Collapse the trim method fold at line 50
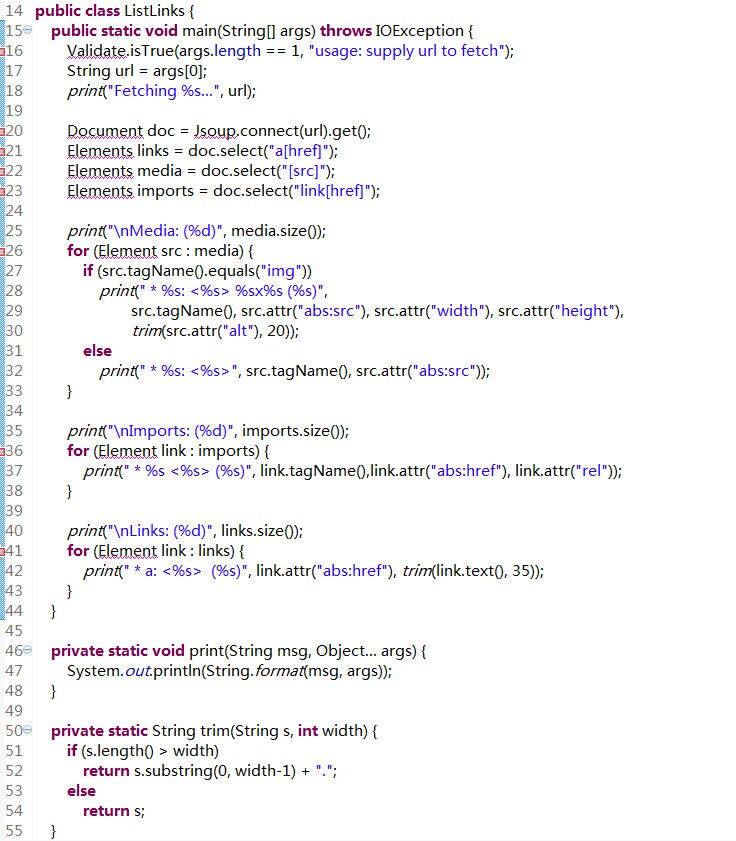 tap(28, 731)
